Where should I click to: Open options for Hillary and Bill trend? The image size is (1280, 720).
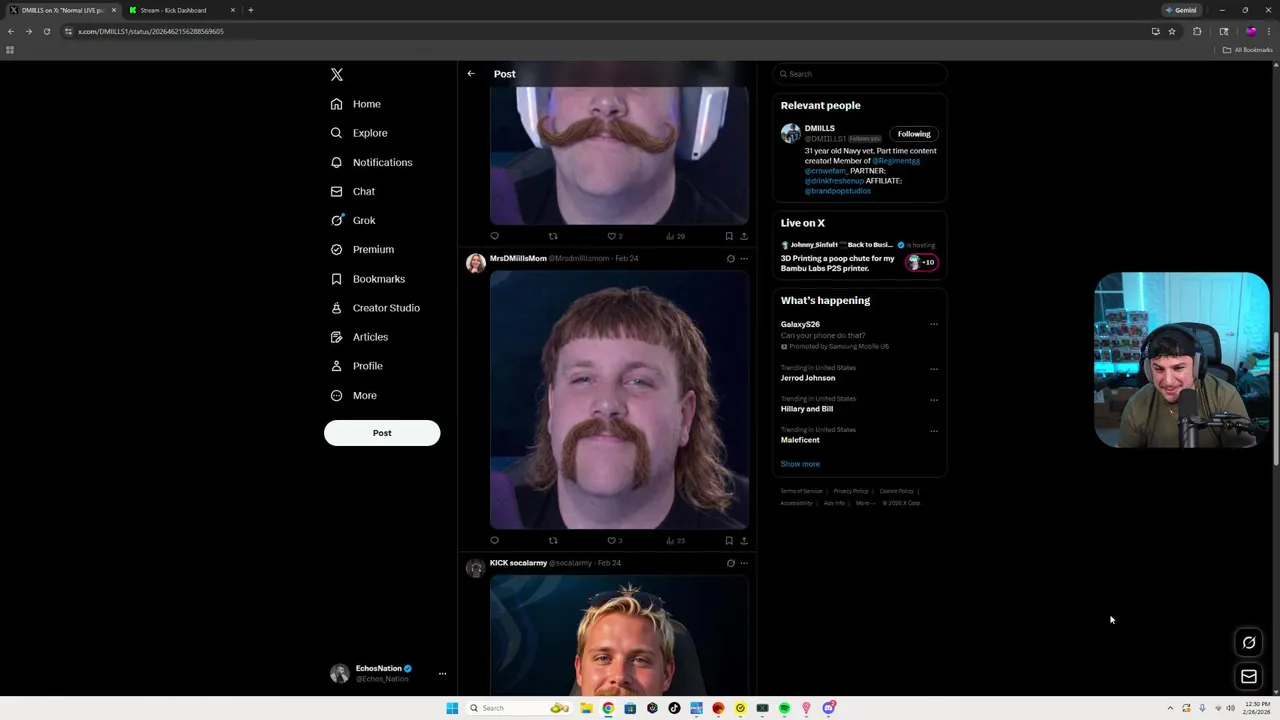pos(934,399)
